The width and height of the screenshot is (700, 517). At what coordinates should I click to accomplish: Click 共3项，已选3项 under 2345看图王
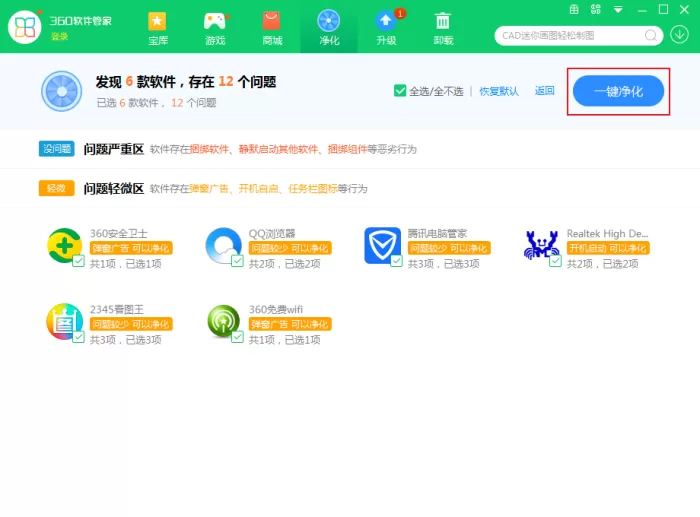tap(125, 340)
